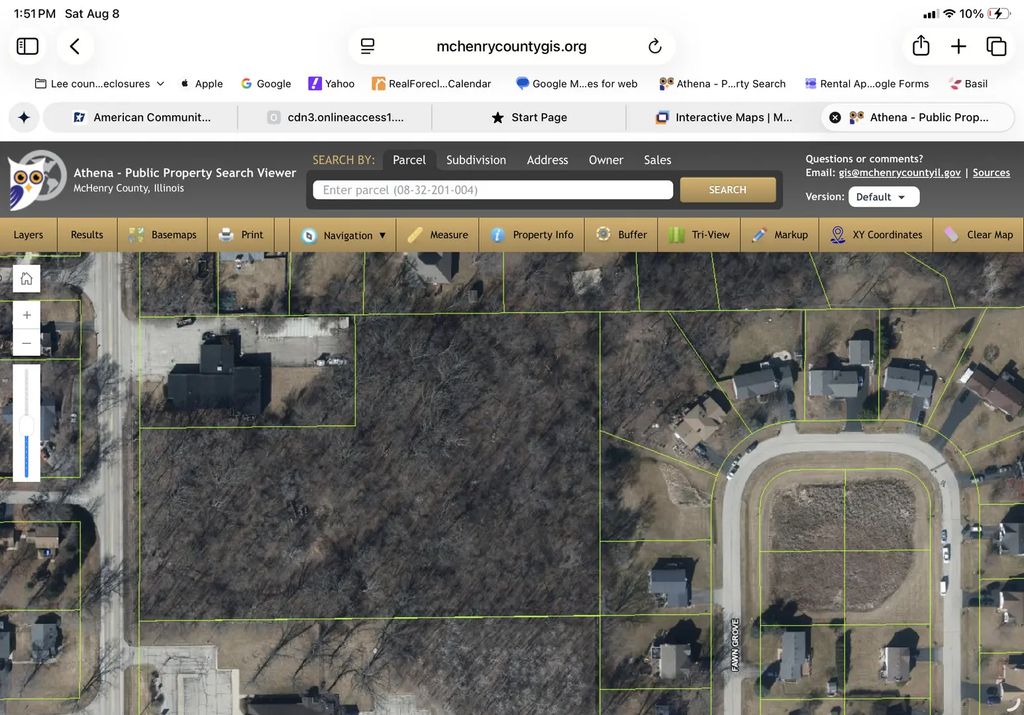1024x715 pixels.
Task: Switch to Address search
Action: (x=547, y=160)
